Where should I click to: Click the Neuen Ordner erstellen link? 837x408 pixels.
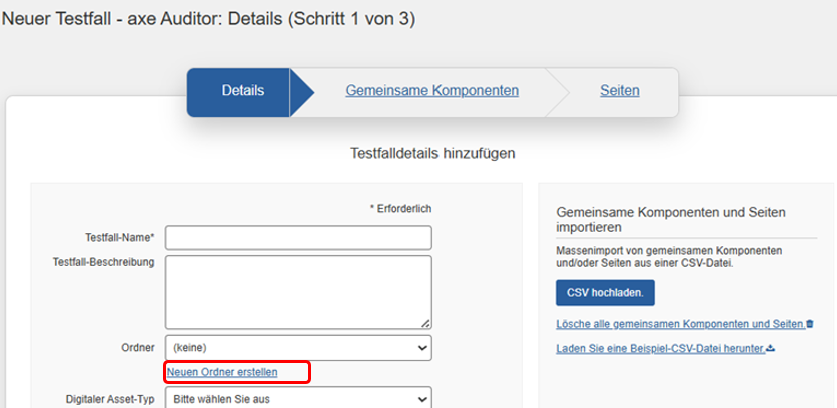[x=222, y=372]
